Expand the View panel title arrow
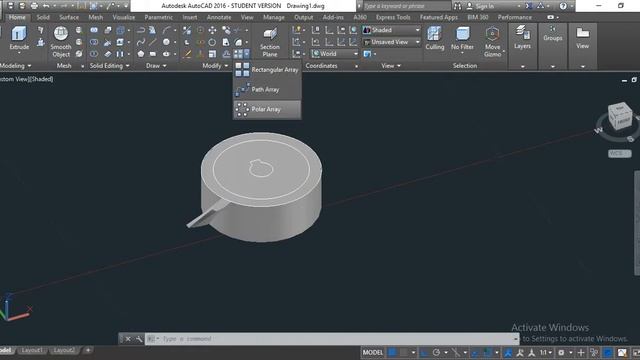 pos(399,66)
